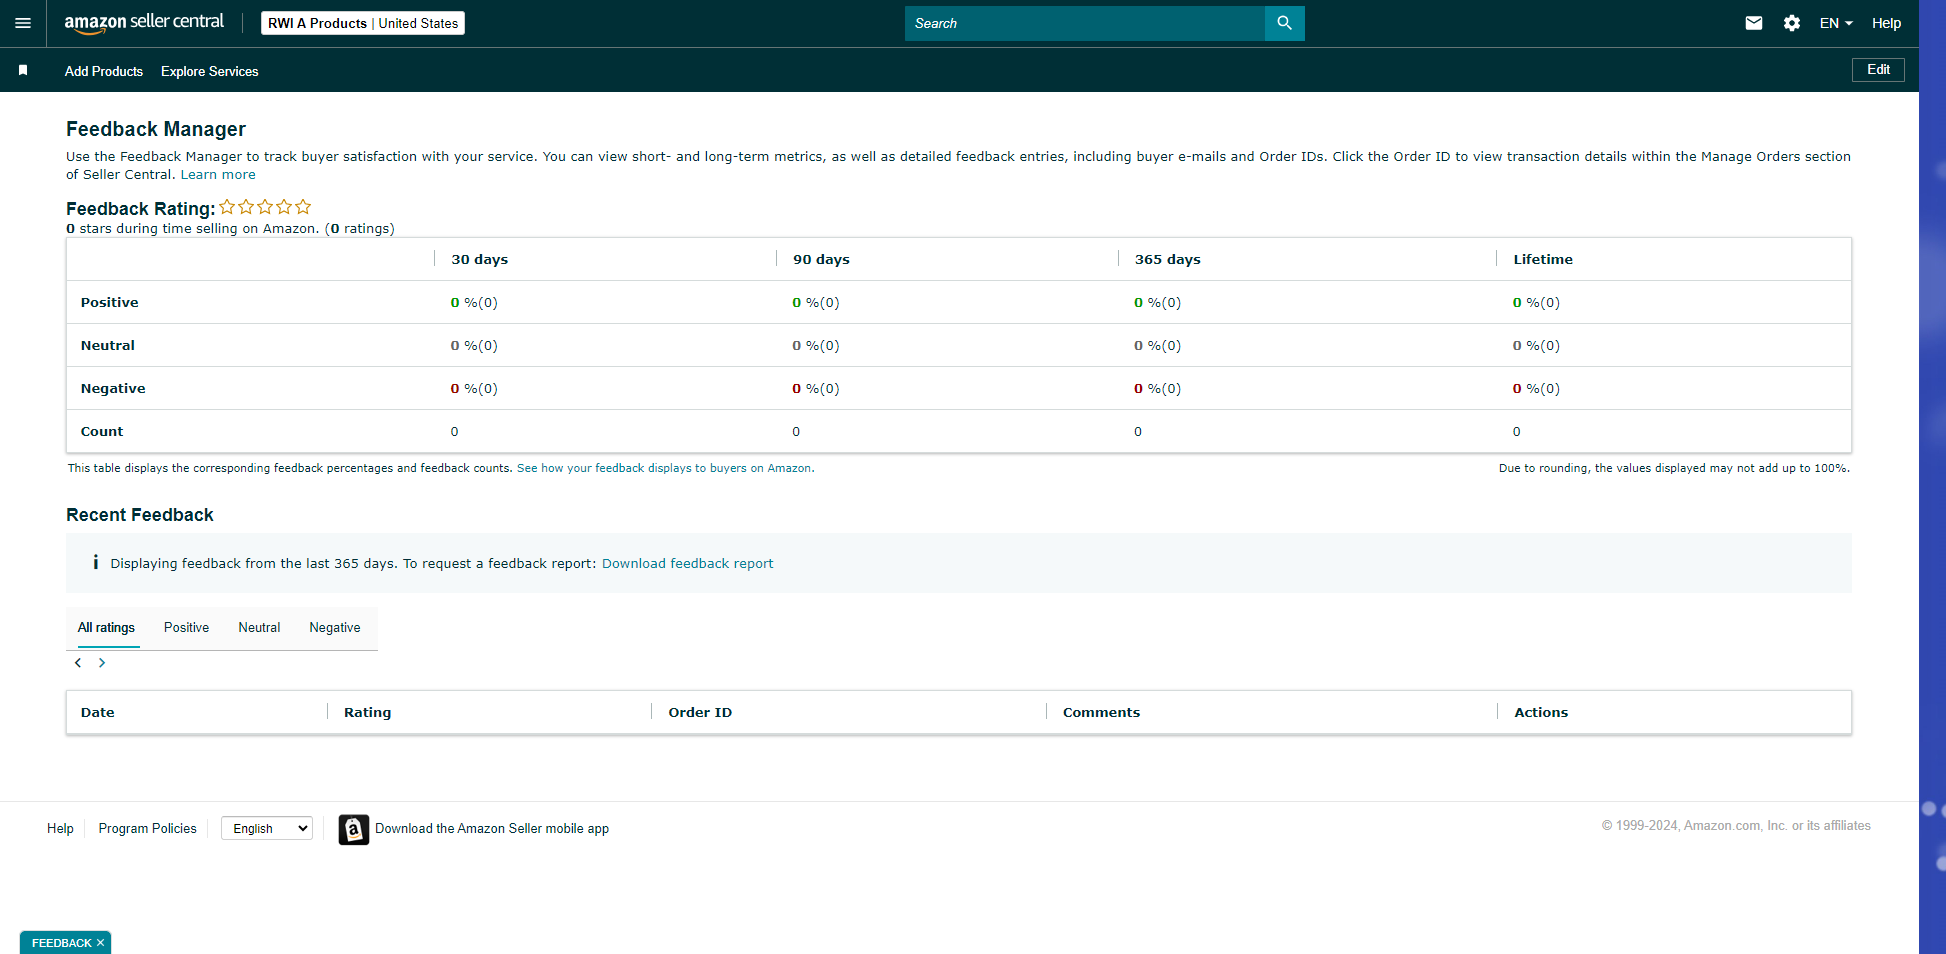
Task: Click the 90 days Neutral 0 %(0) value
Action: click(x=816, y=346)
